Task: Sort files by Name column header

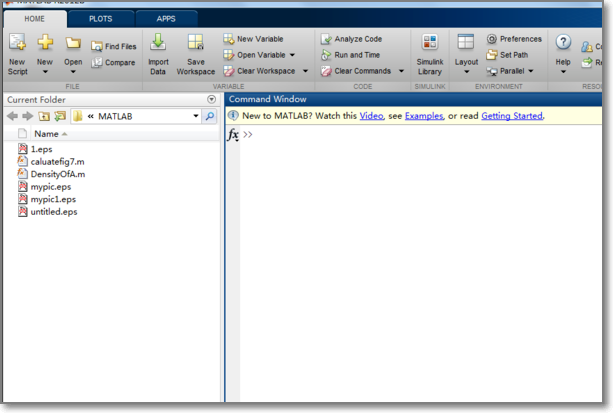Action: point(46,134)
